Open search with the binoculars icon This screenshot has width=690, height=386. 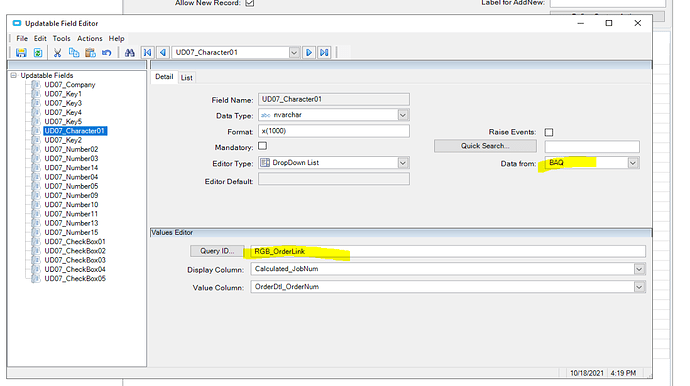(129, 53)
